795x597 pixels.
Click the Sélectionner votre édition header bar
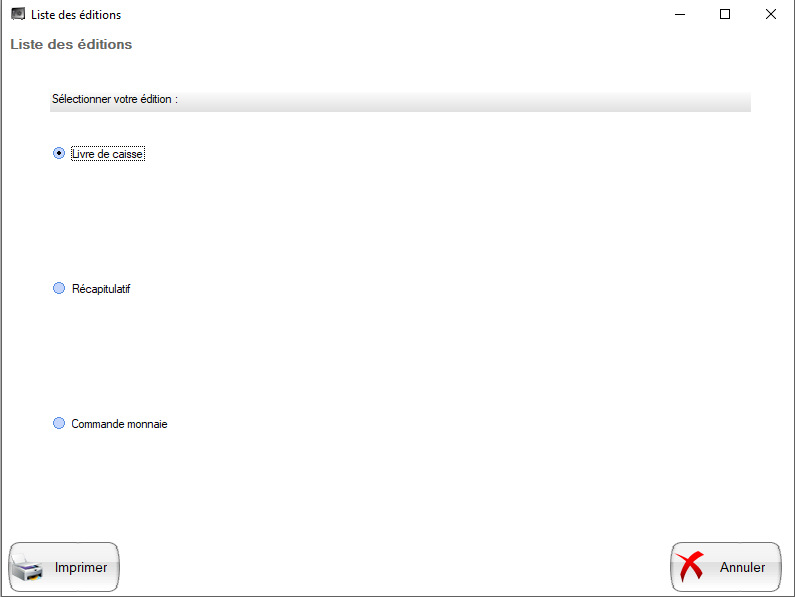pyautogui.click(x=400, y=101)
